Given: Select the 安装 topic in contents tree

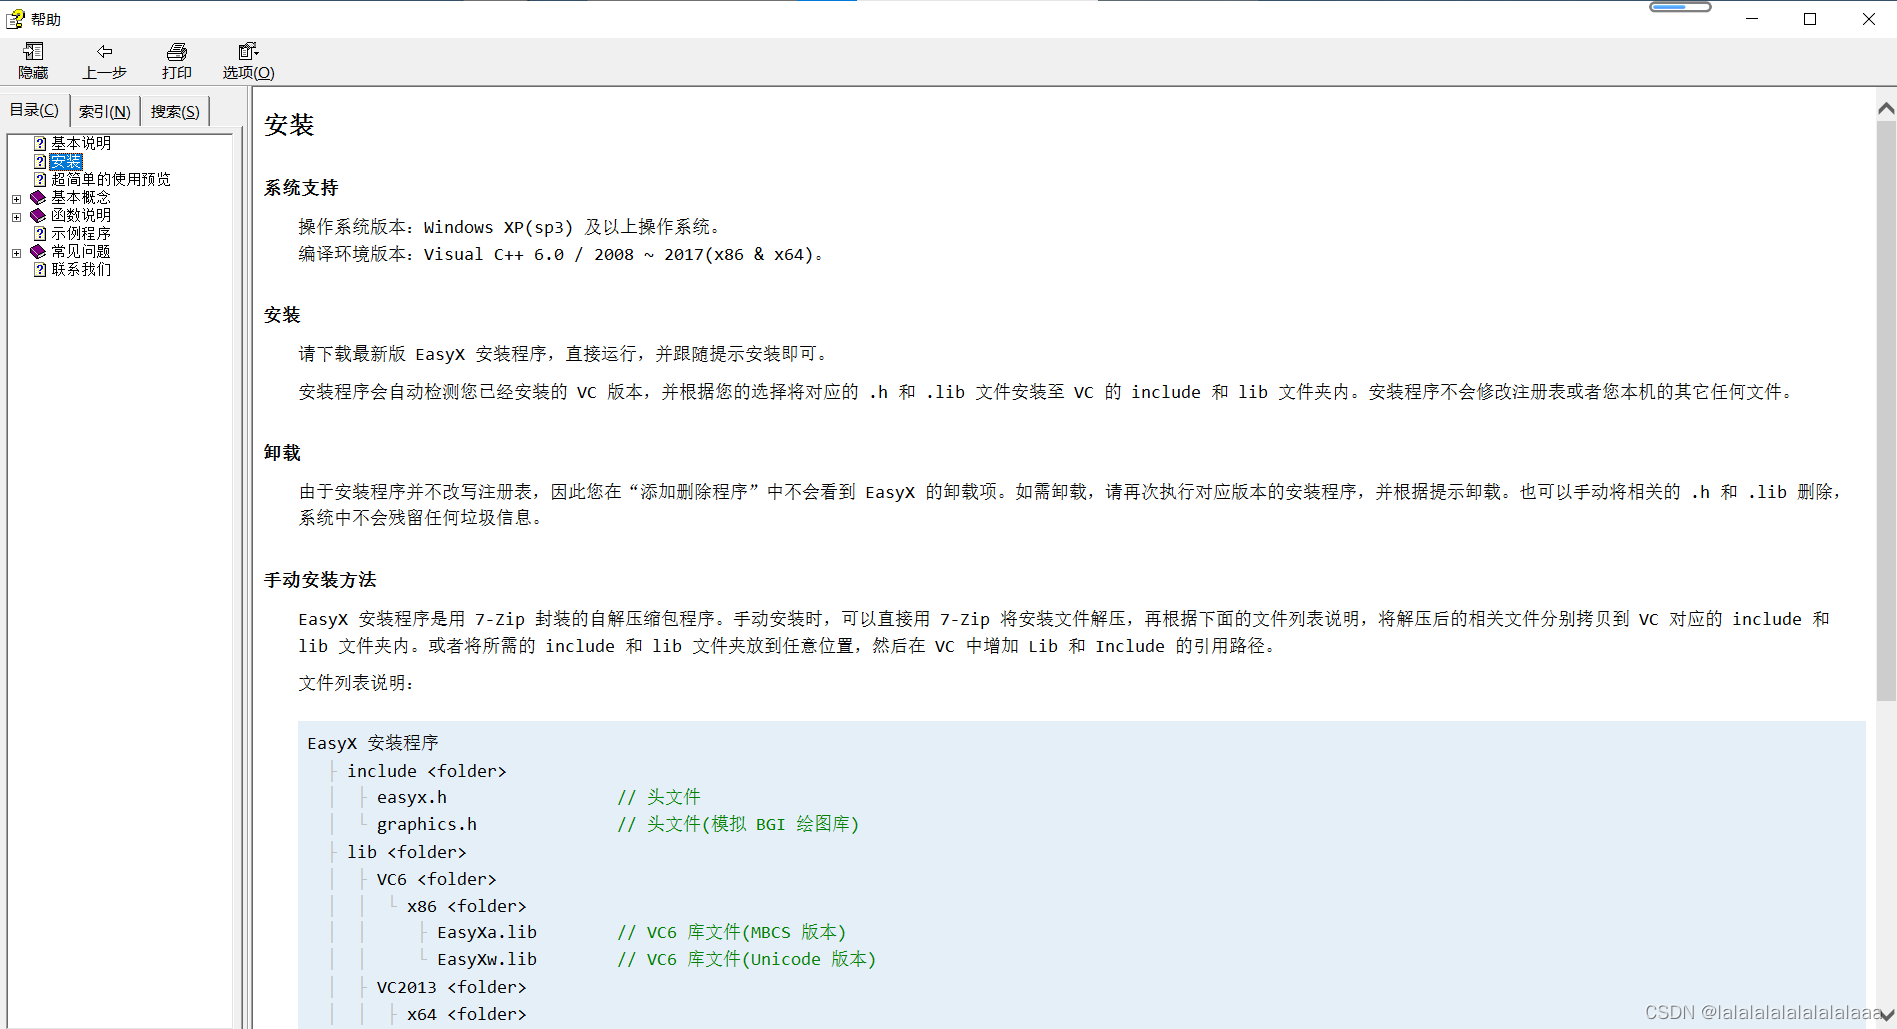Looking at the screenshot, I should coord(66,162).
